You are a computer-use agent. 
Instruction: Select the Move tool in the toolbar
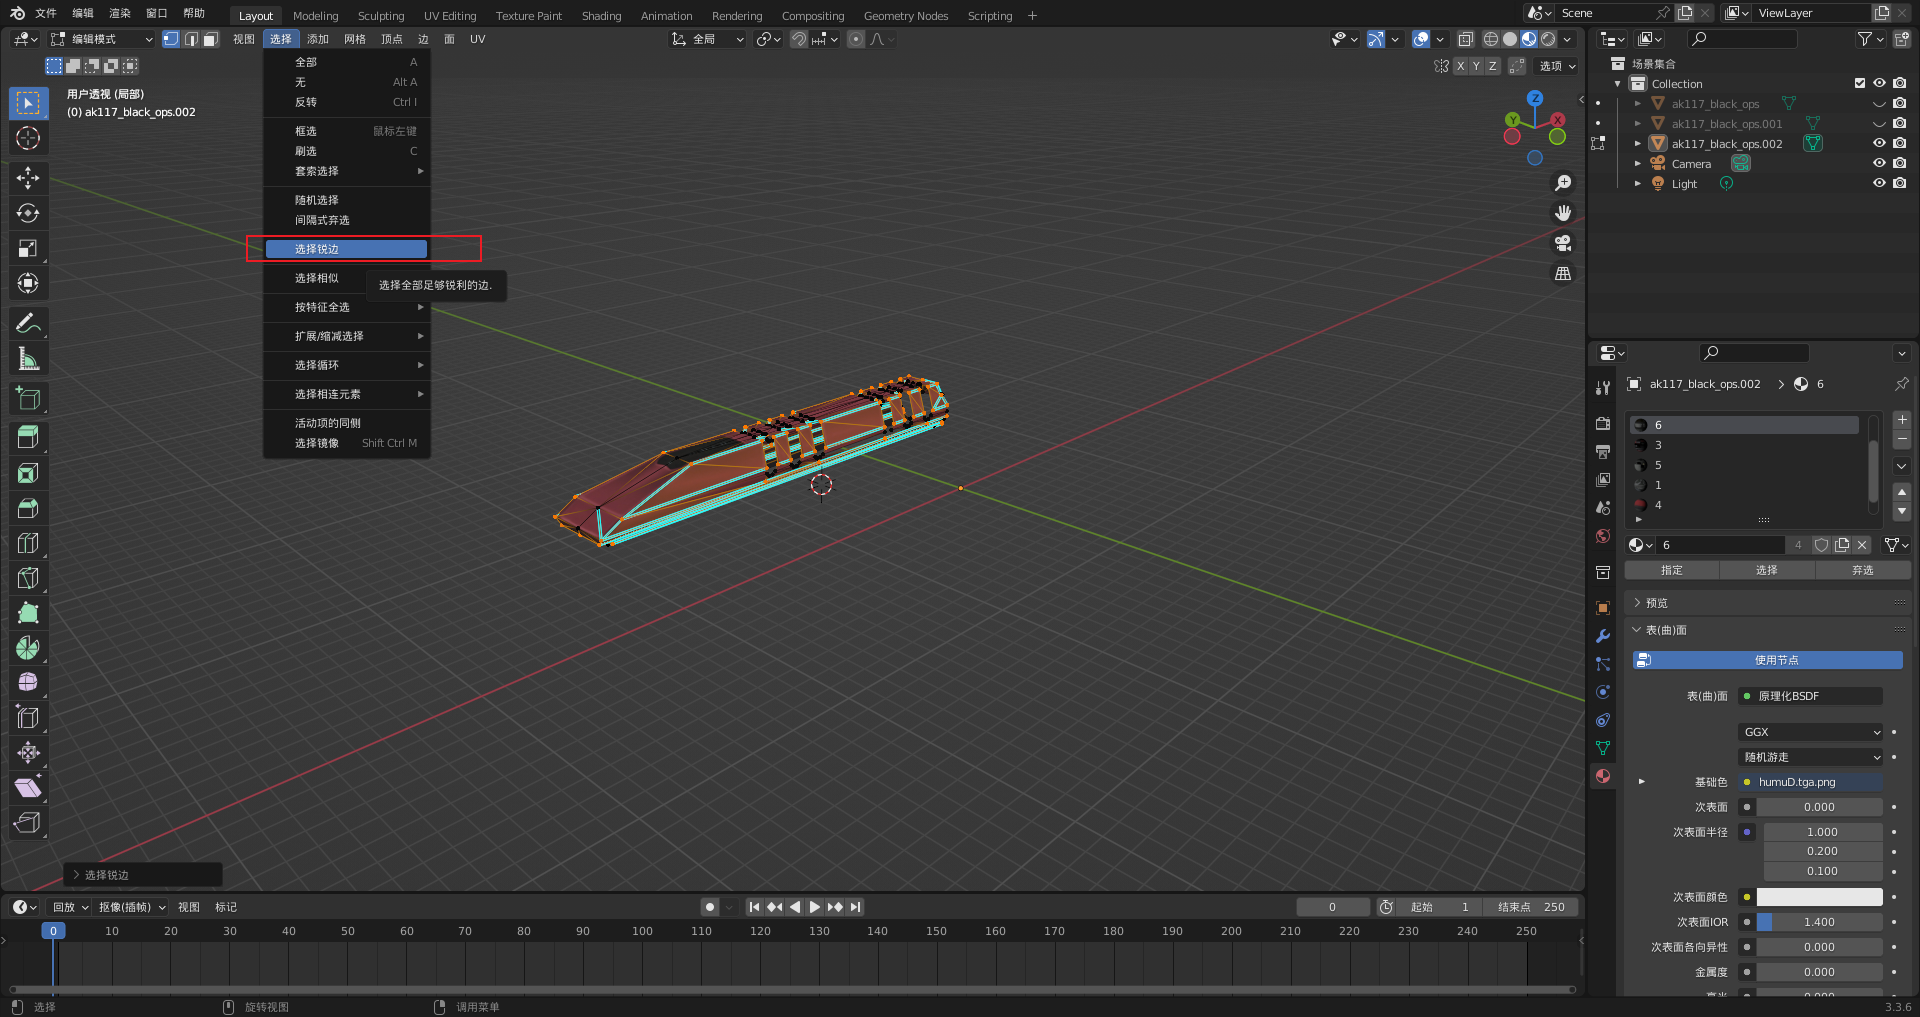(28, 178)
